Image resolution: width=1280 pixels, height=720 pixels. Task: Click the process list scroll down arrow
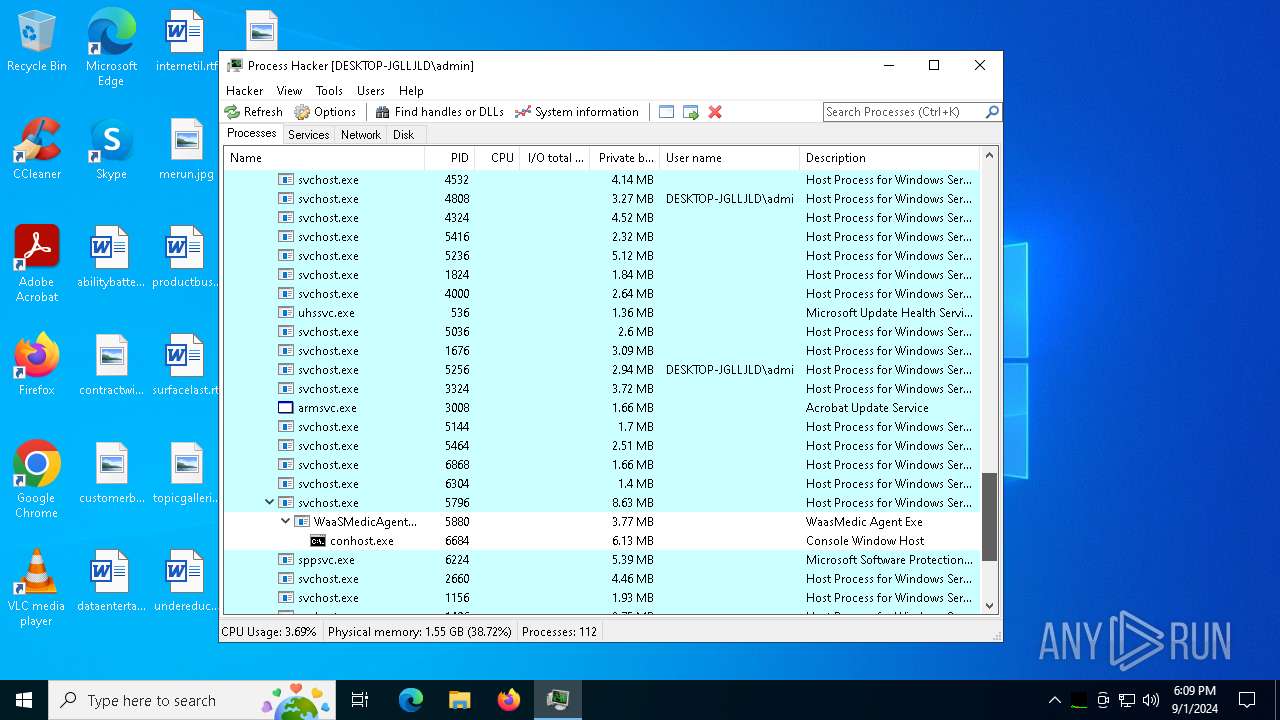(990, 605)
